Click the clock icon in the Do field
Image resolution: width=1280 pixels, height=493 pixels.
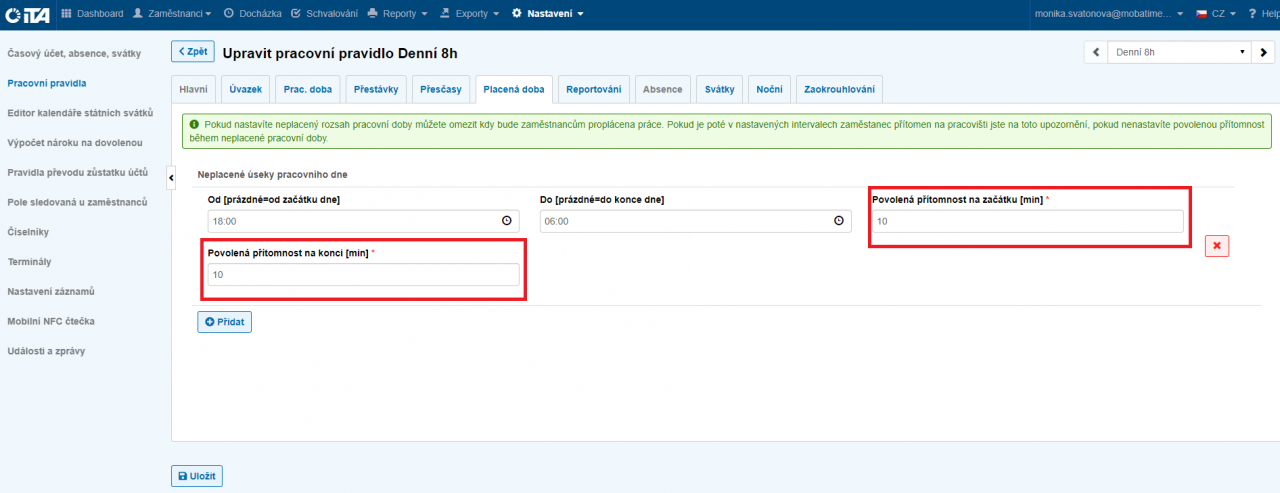838,221
